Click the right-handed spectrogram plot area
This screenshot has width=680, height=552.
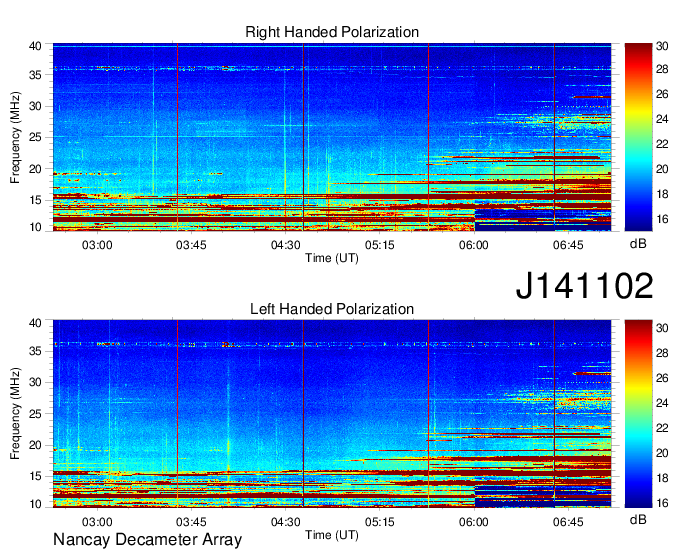click(332, 137)
